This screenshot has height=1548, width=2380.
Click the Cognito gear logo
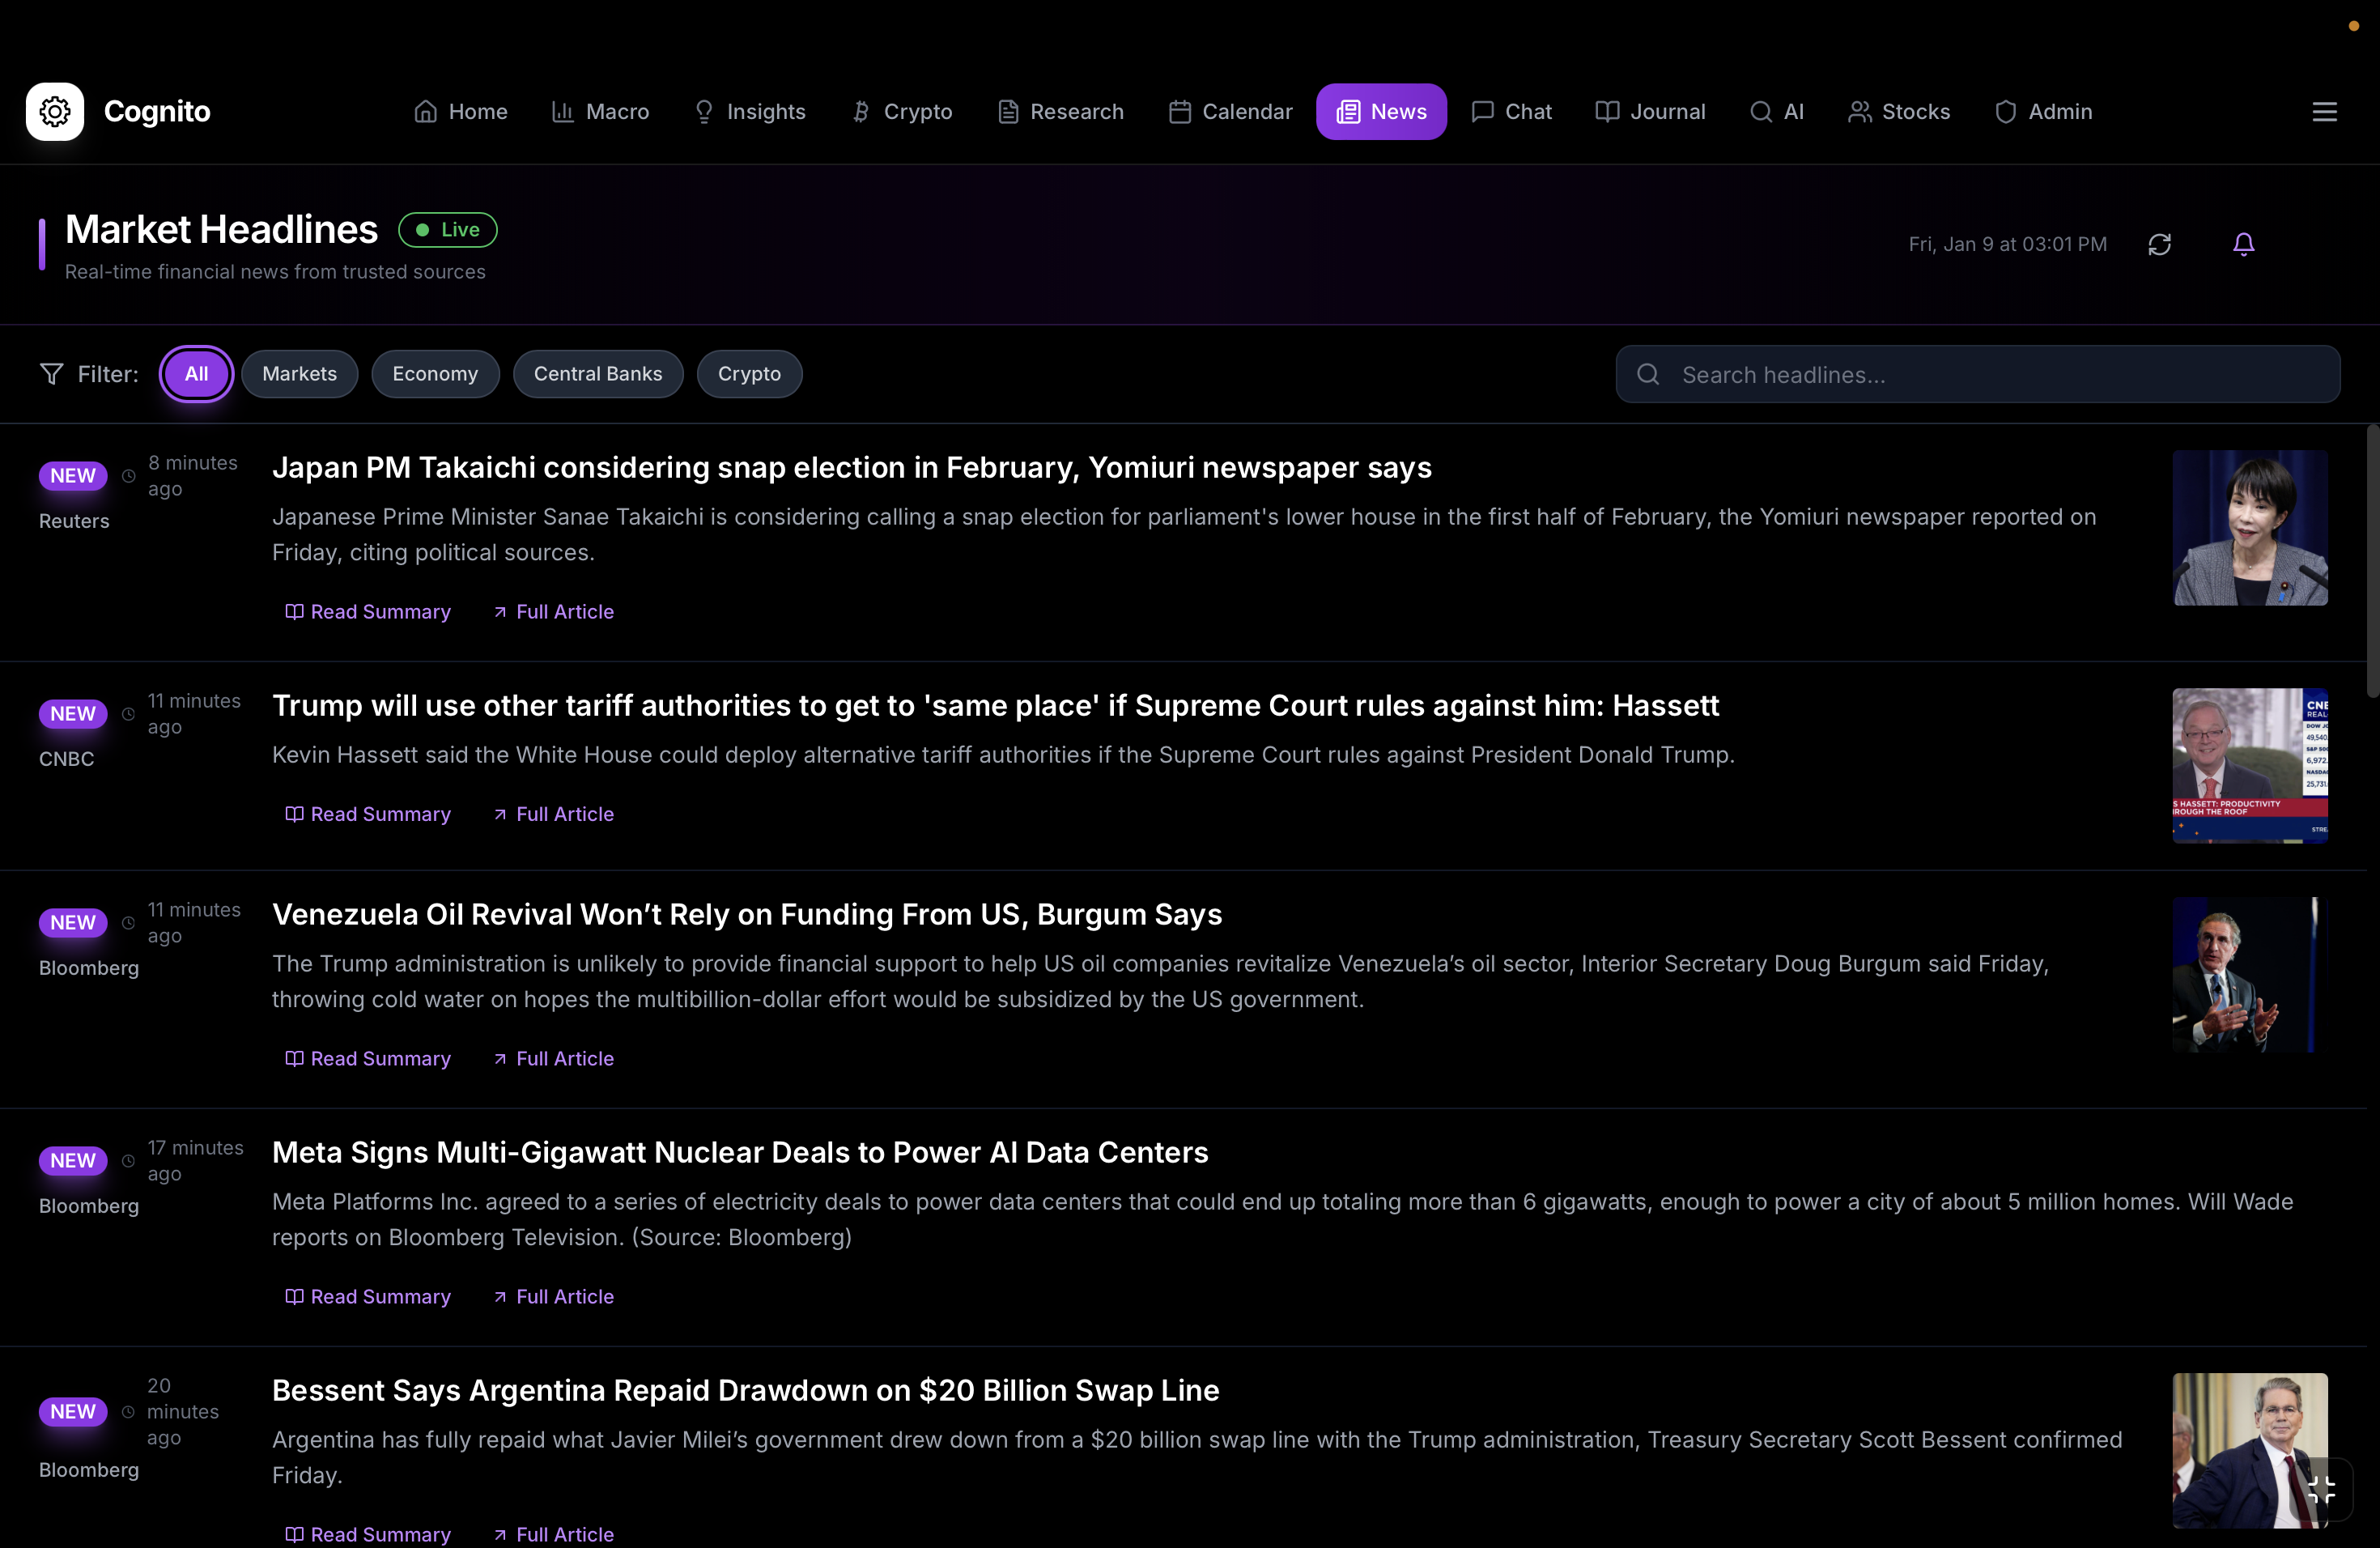point(54,111)
